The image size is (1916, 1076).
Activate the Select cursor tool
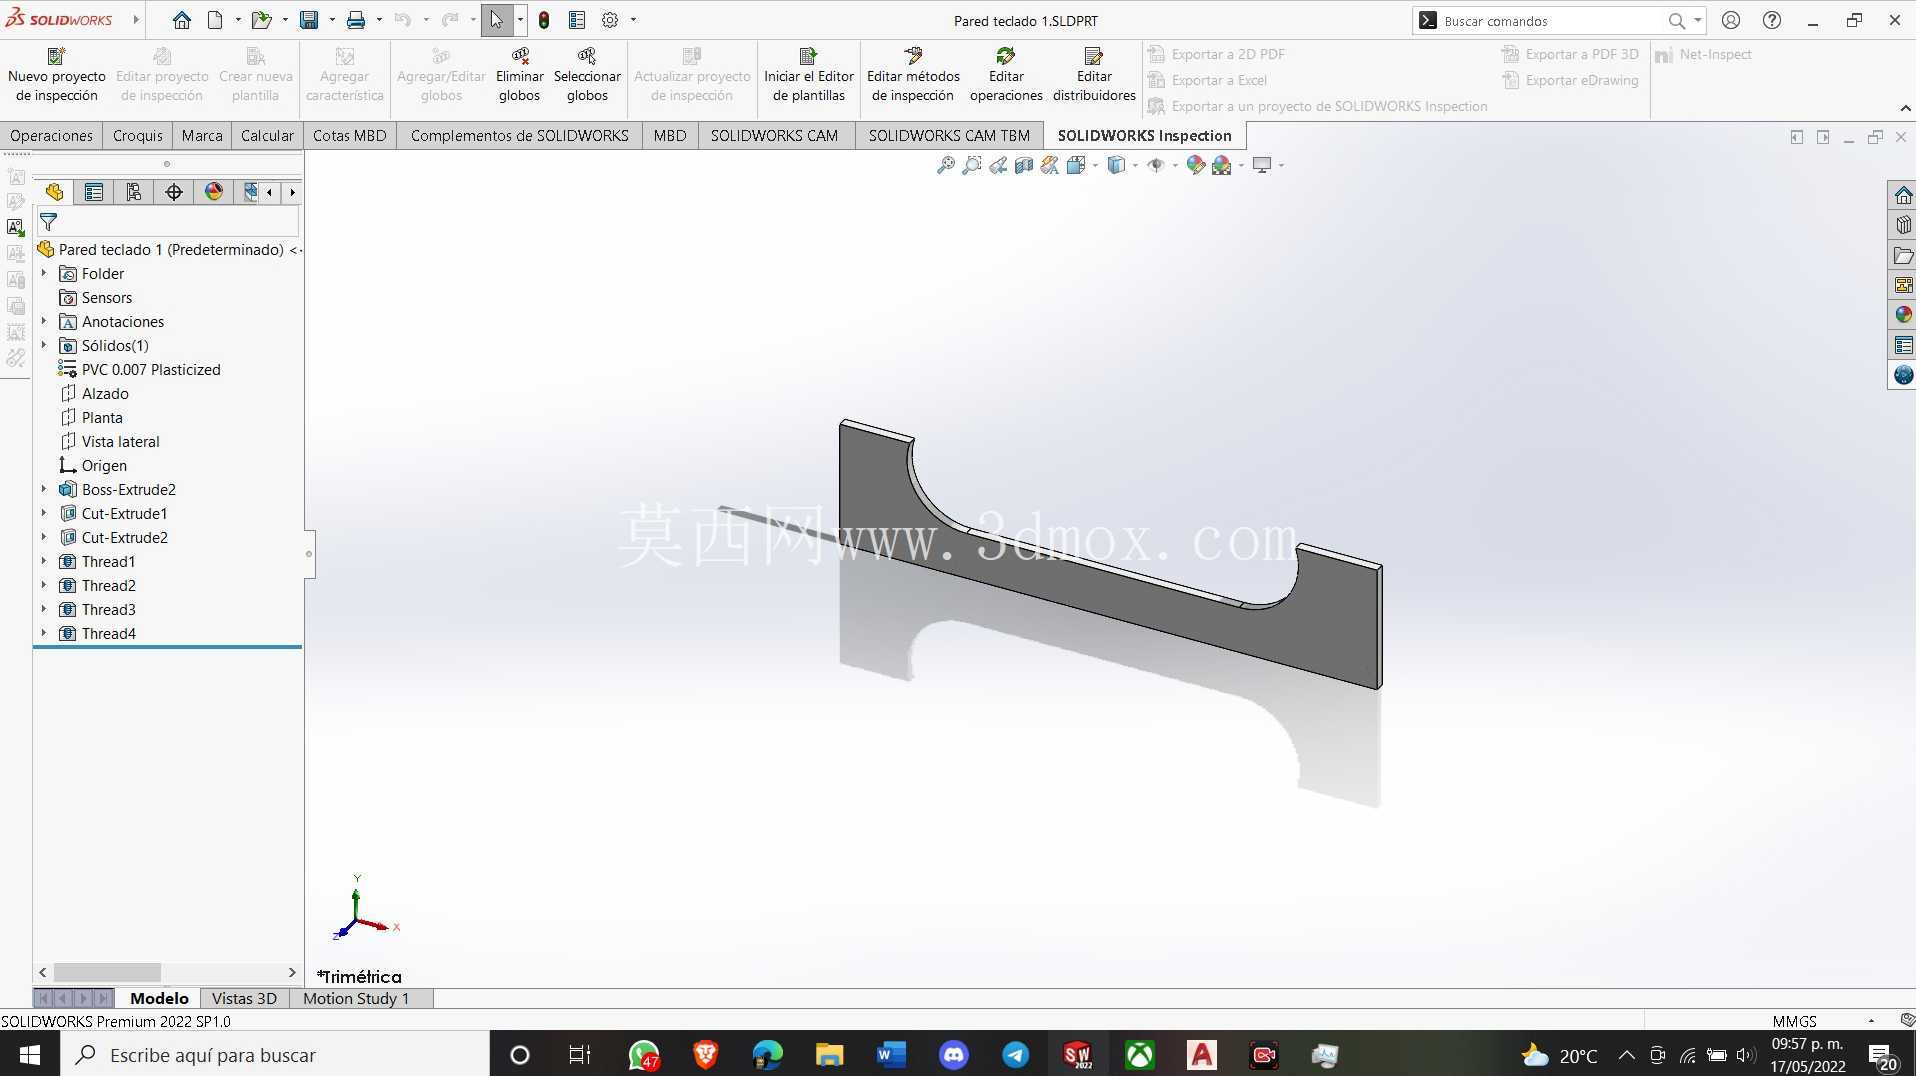pyautogui.click(x=496, y=20)
